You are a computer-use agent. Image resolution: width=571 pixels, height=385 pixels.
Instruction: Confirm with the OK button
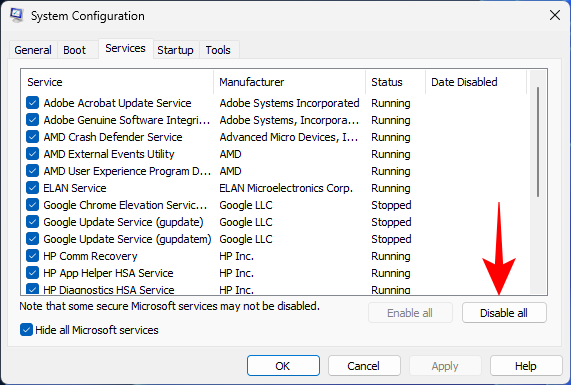pos(283,366)
